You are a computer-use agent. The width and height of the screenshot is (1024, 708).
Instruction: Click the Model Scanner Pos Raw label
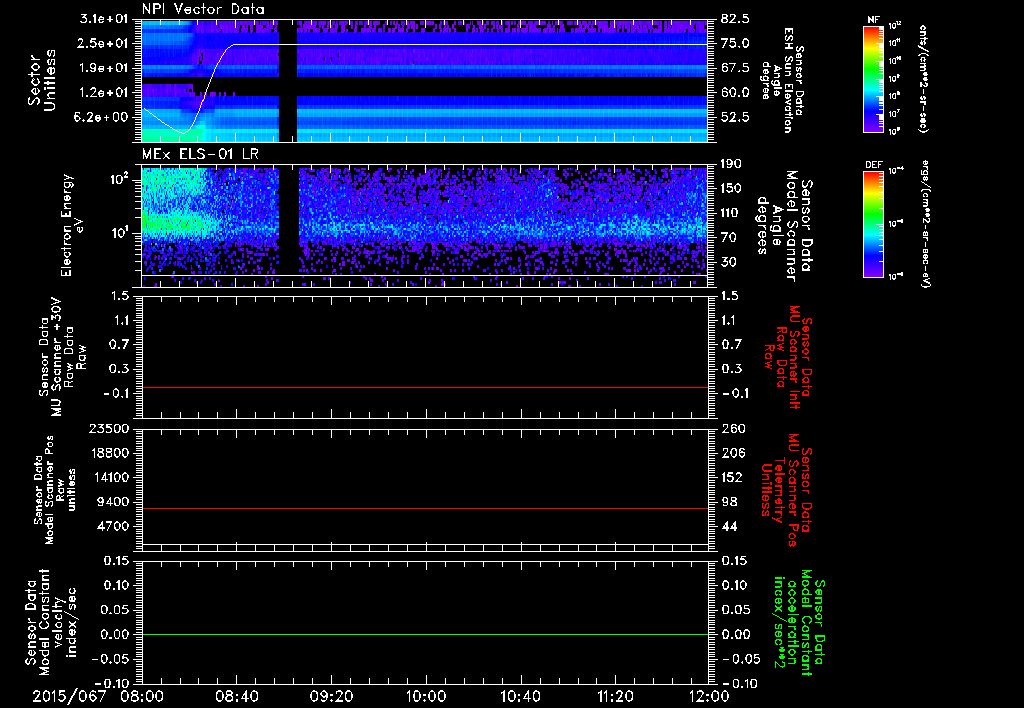(54, 490)
